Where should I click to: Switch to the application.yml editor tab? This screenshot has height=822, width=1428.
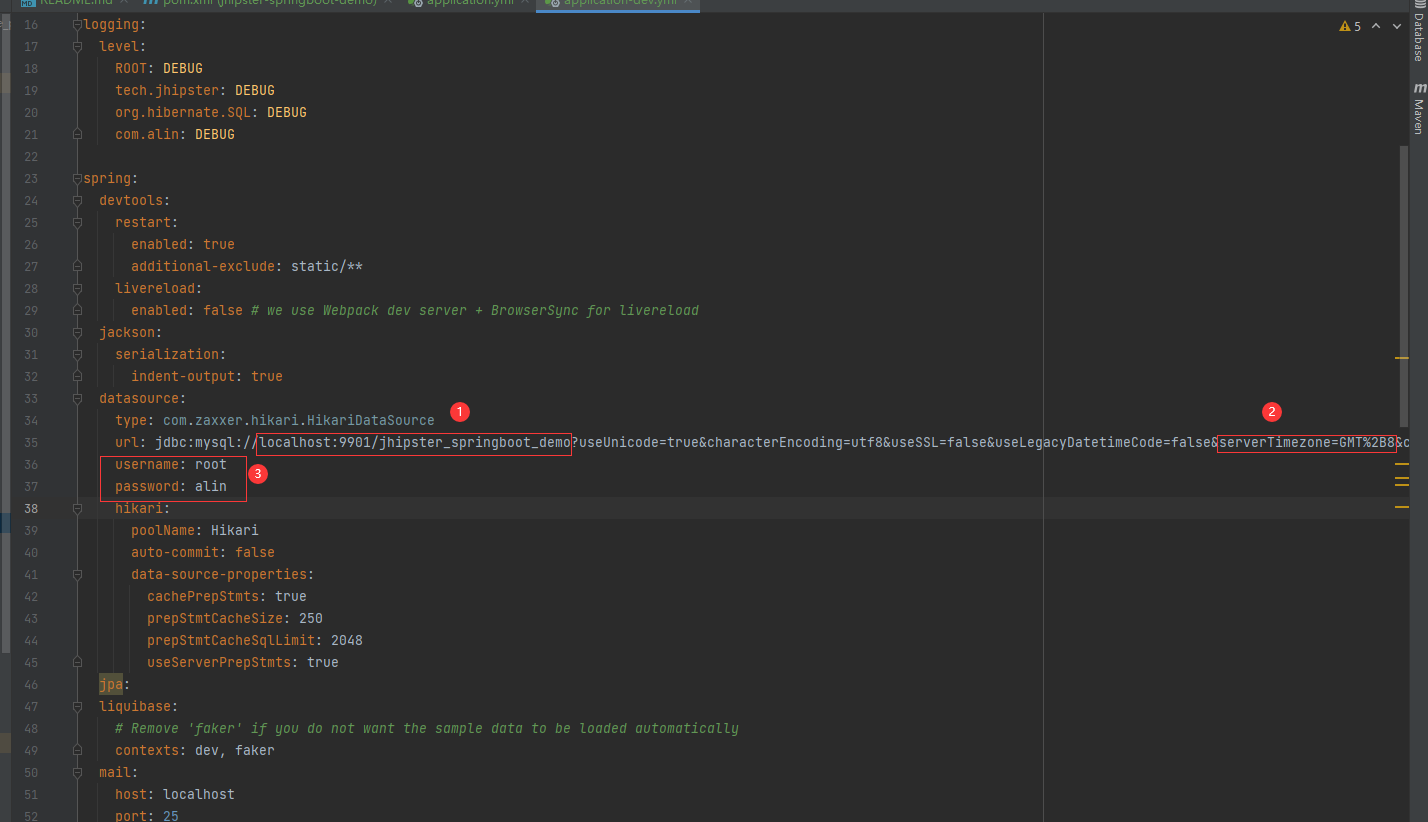[468, 3]
